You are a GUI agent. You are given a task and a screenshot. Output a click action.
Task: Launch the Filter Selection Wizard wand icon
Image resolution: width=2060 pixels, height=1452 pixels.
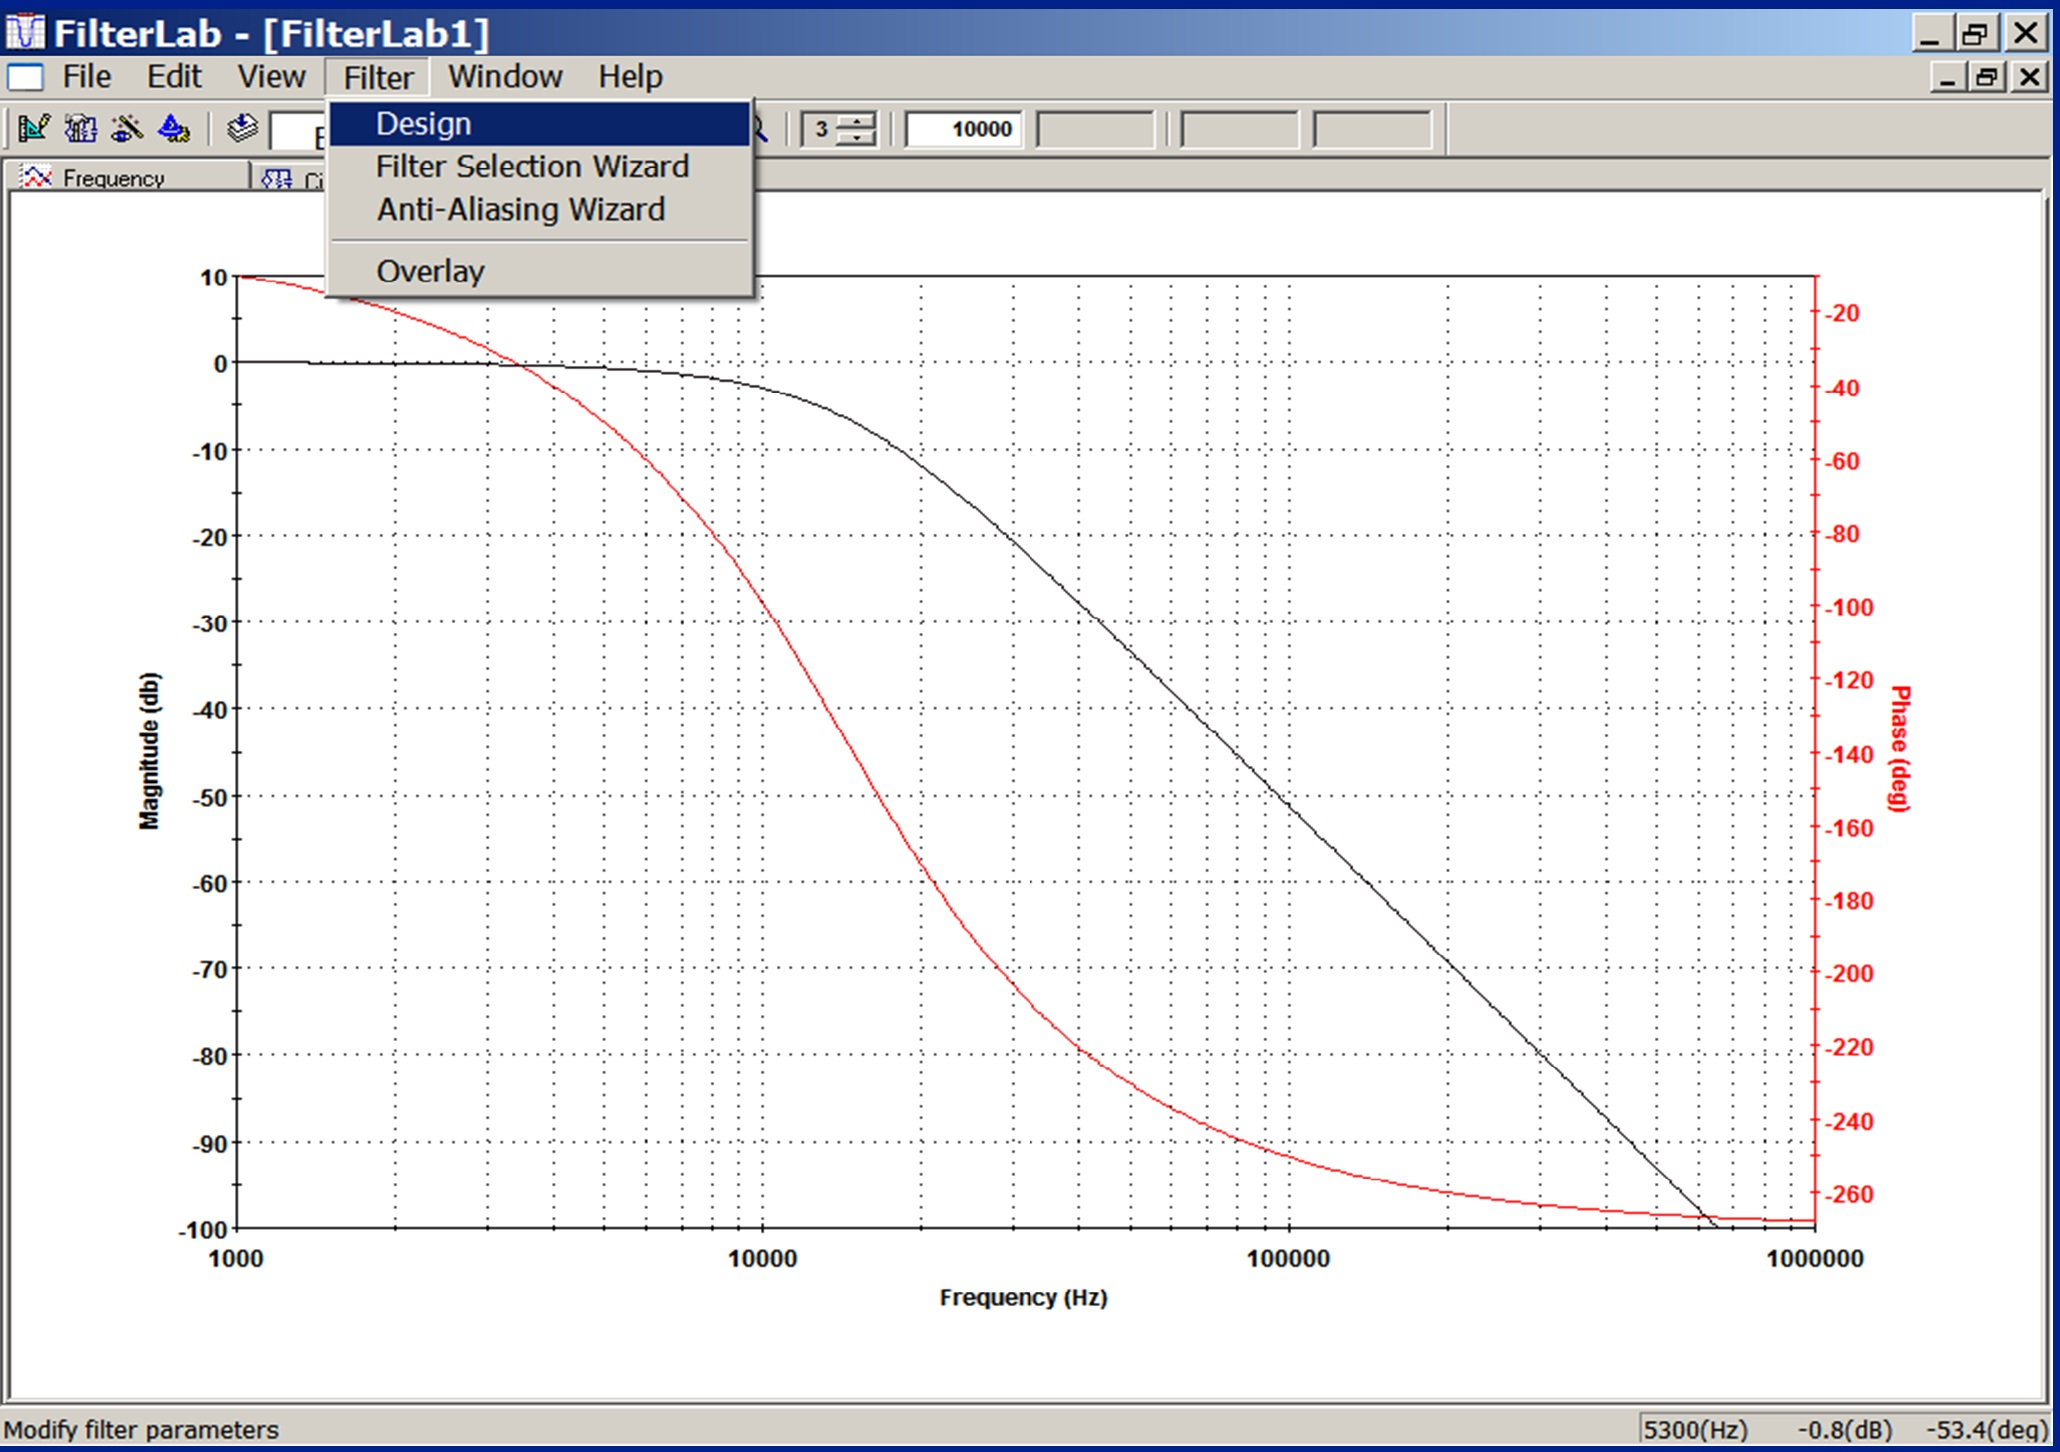click(125, 127)
